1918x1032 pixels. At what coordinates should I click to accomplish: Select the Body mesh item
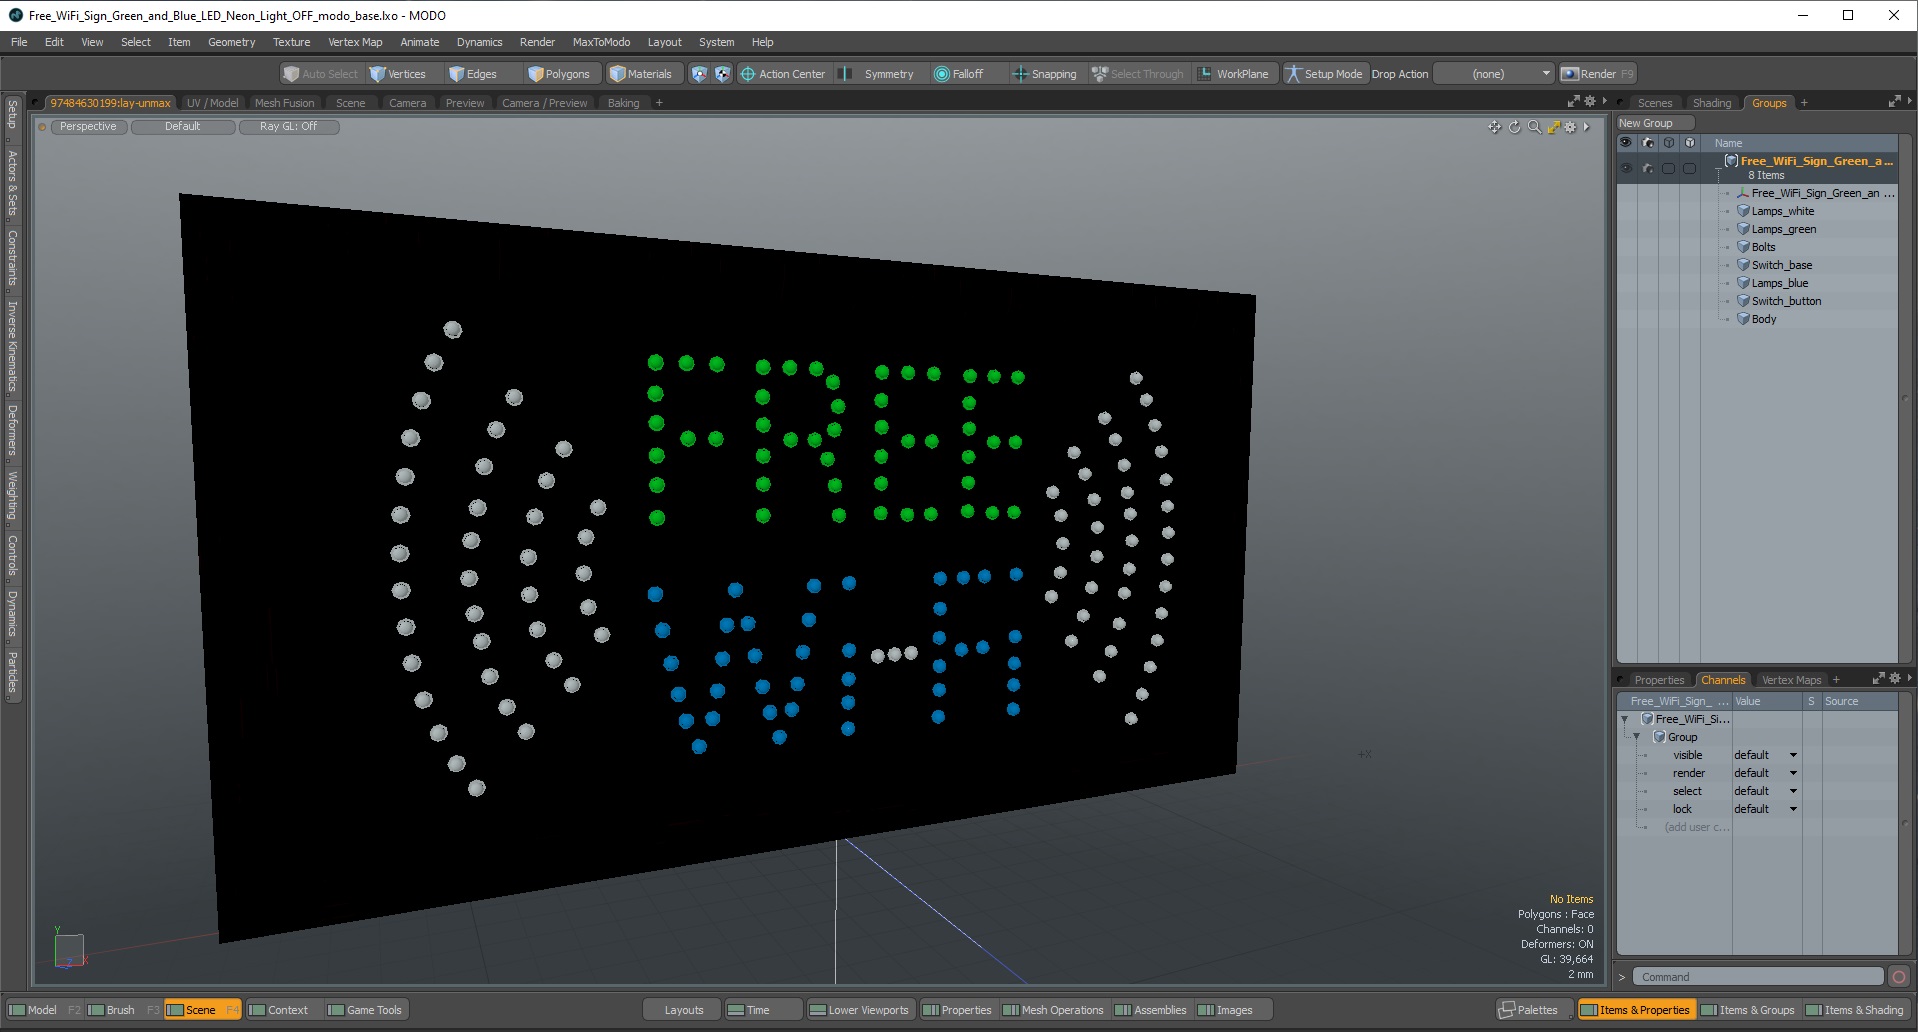(1764, 319)
